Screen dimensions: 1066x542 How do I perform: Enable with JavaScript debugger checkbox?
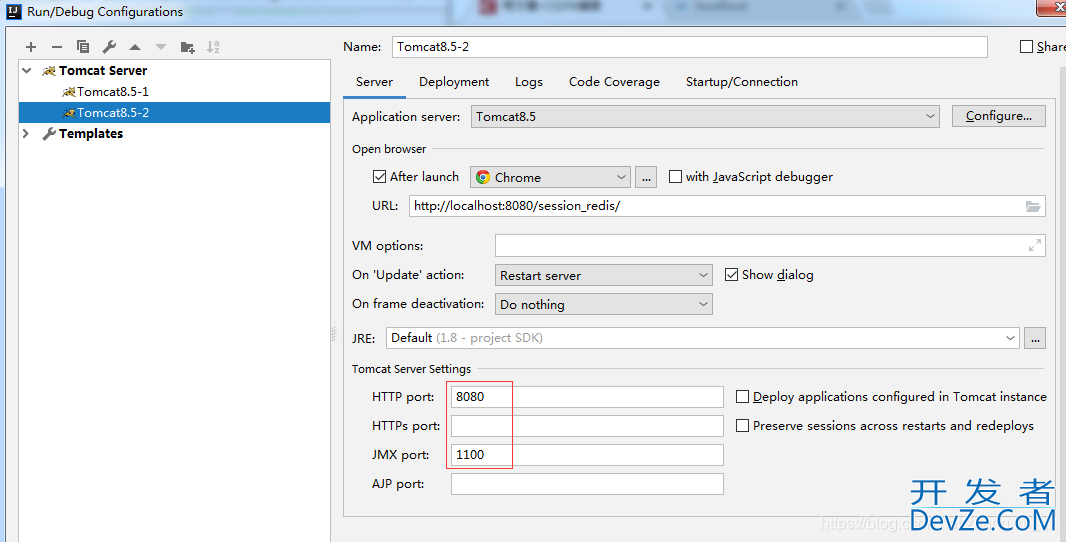click(x=675, y=177)
